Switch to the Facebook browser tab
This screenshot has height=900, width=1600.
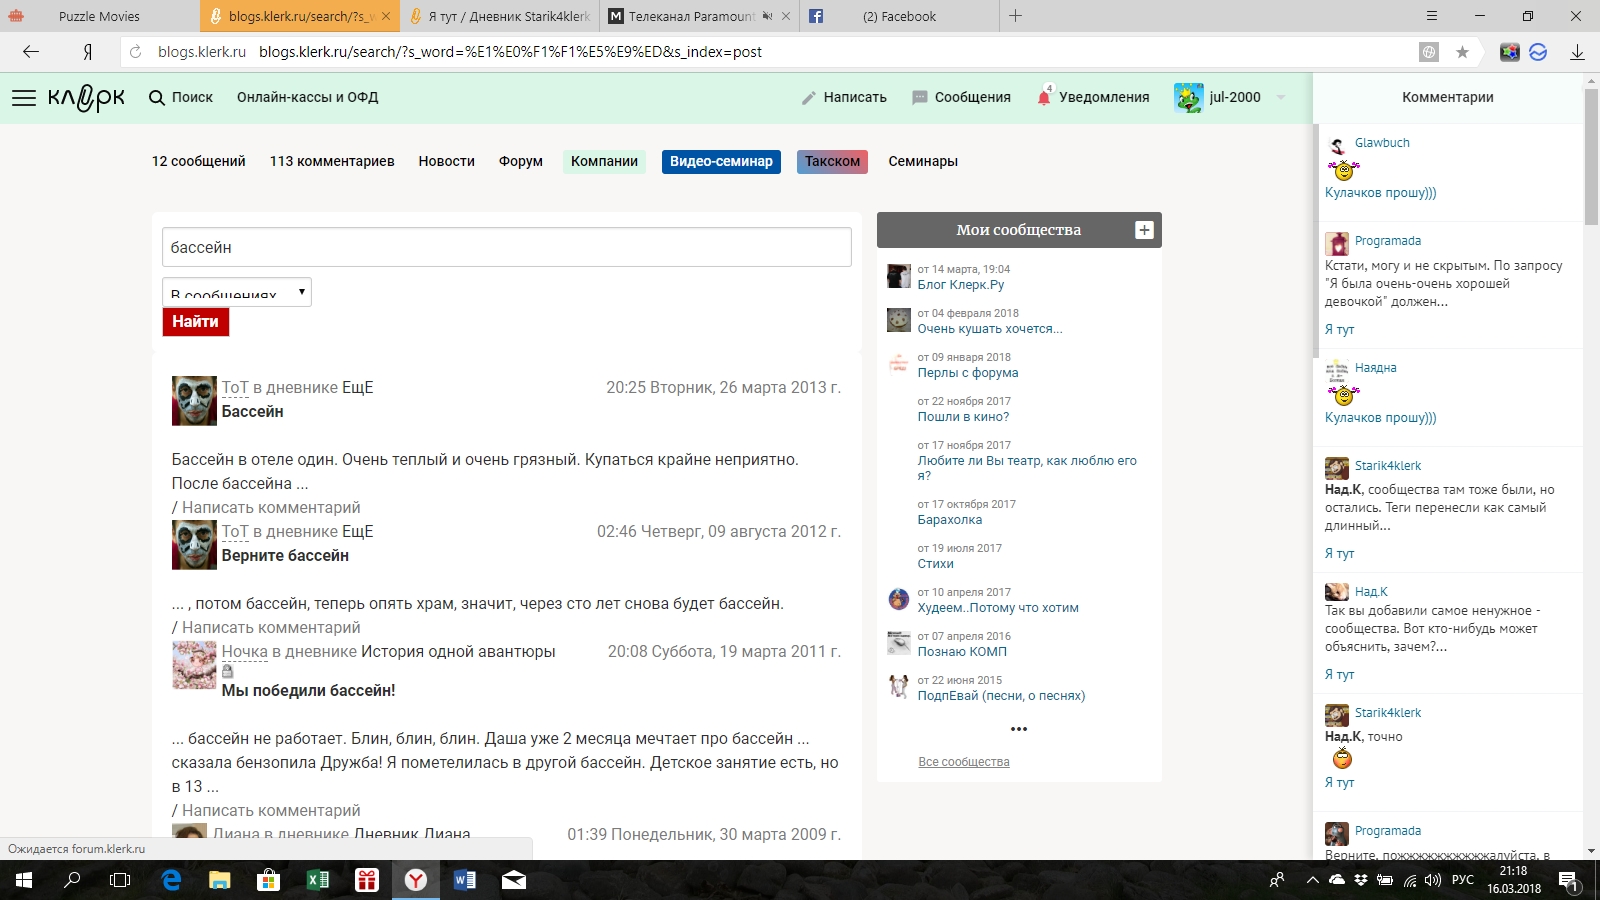pos(898,16)
